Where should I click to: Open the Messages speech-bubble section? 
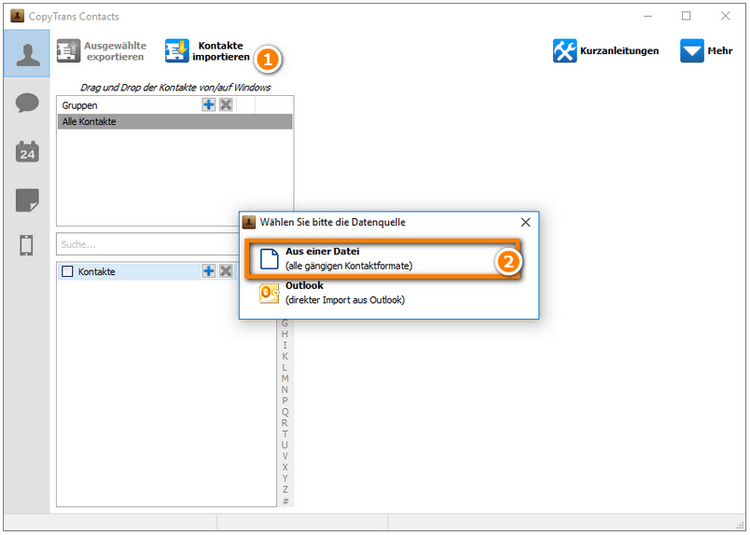27,103
